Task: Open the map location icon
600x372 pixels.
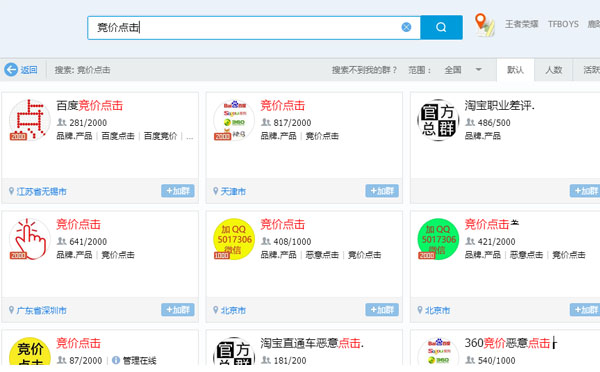Action: click(x=484, y=24)
